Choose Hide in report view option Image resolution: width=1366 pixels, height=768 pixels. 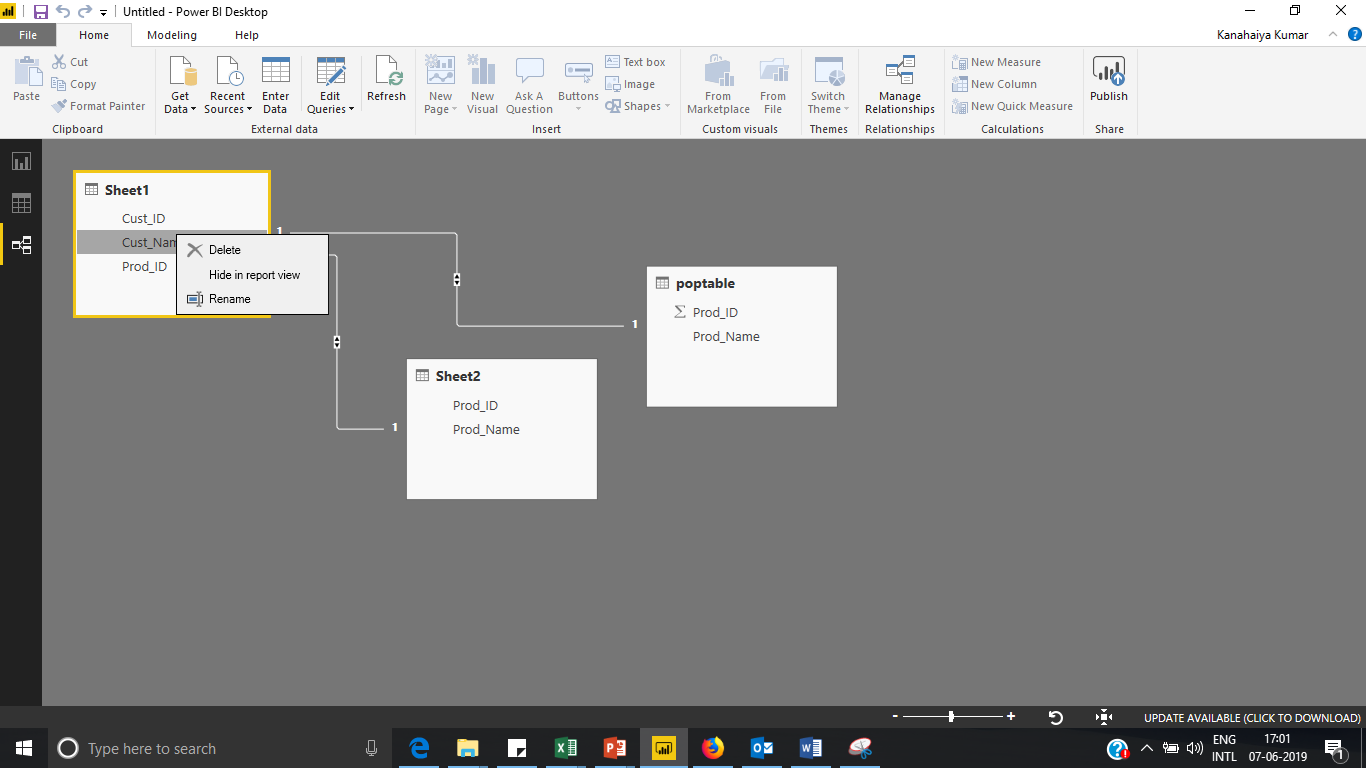(254, 275)
